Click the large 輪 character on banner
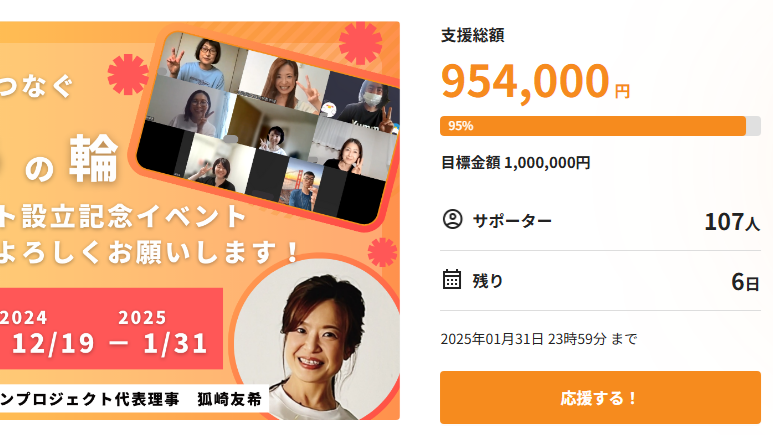This screenshot has width=773, height=435. click(x=94, y=158)
